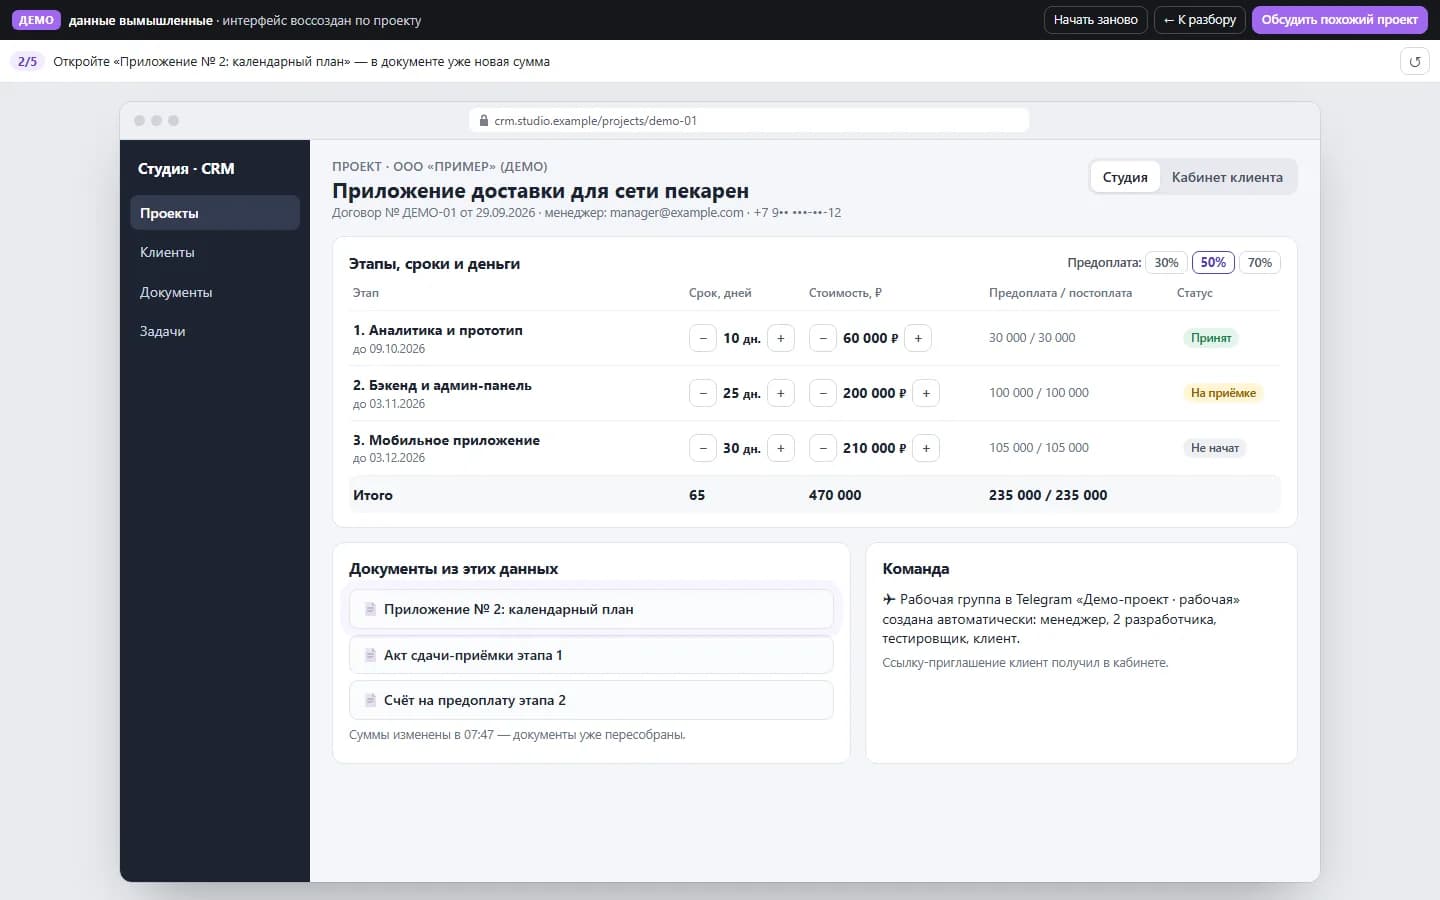Click the Начать заново button

(x=1096, y=20)
